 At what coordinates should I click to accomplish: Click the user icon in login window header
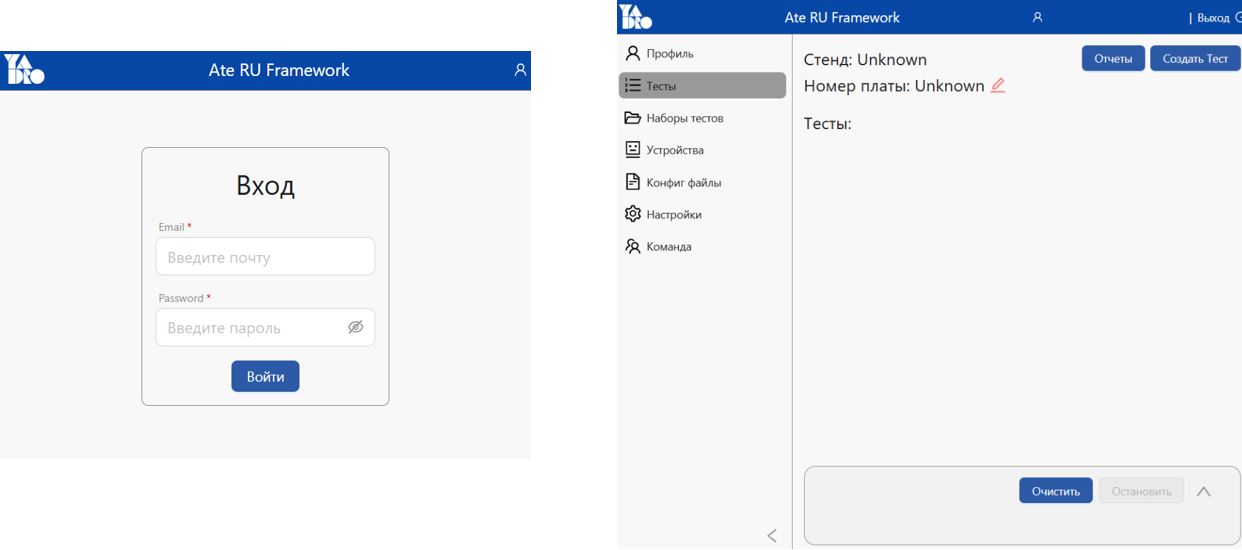(520, 71)
